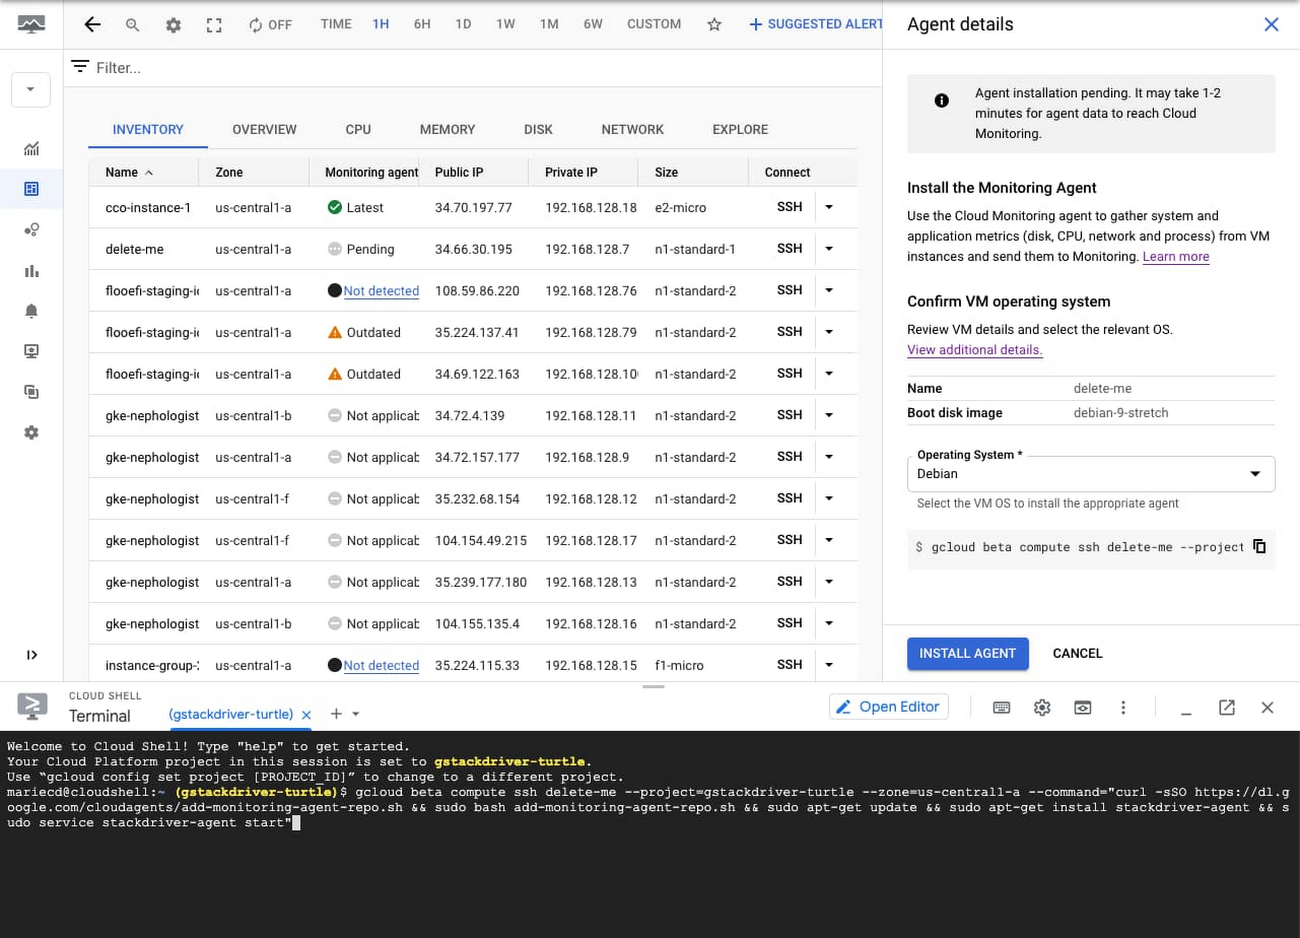Enter fullscreen mode via the brackets icon
The height and width of the screenshot is (938, 1300).
214,25
